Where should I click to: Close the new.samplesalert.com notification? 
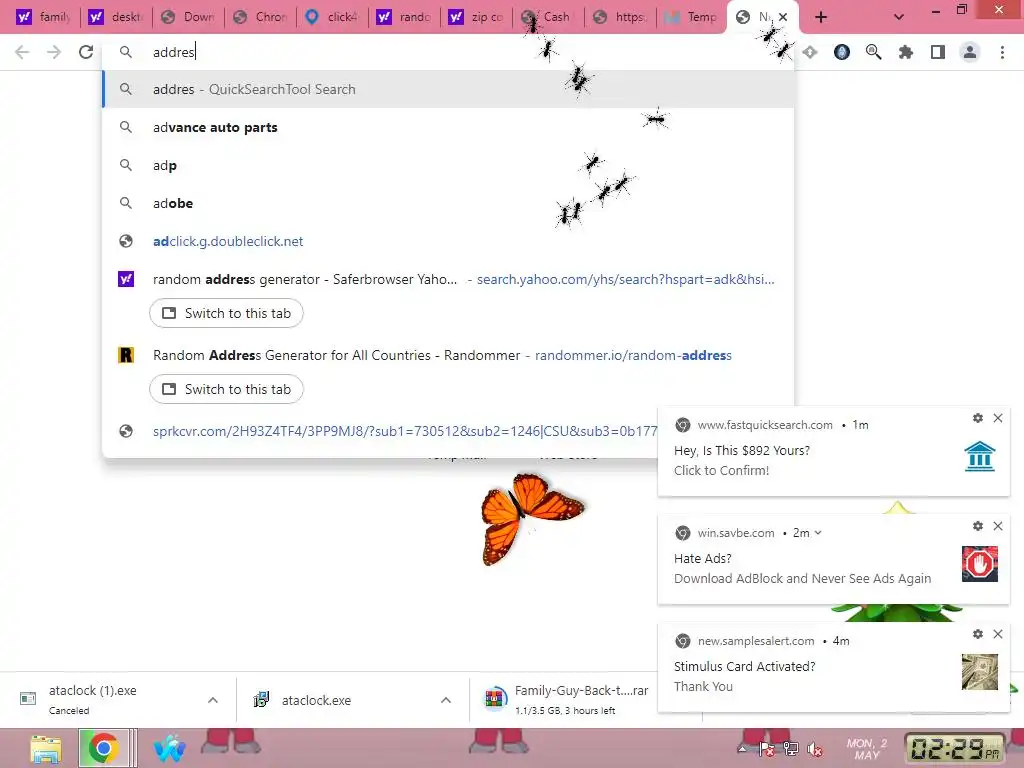pos(998,634)
